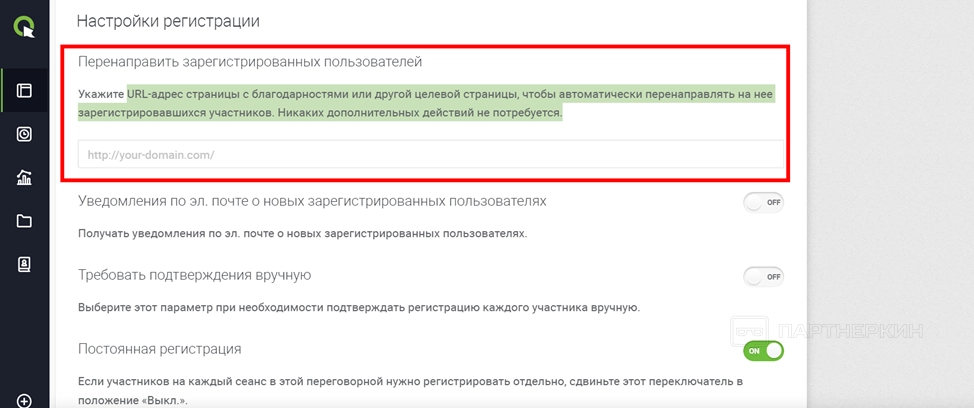The image size is (974, 408).
Task: Turn on manual confirmation requirement toggle
Action: coord(763,276)
